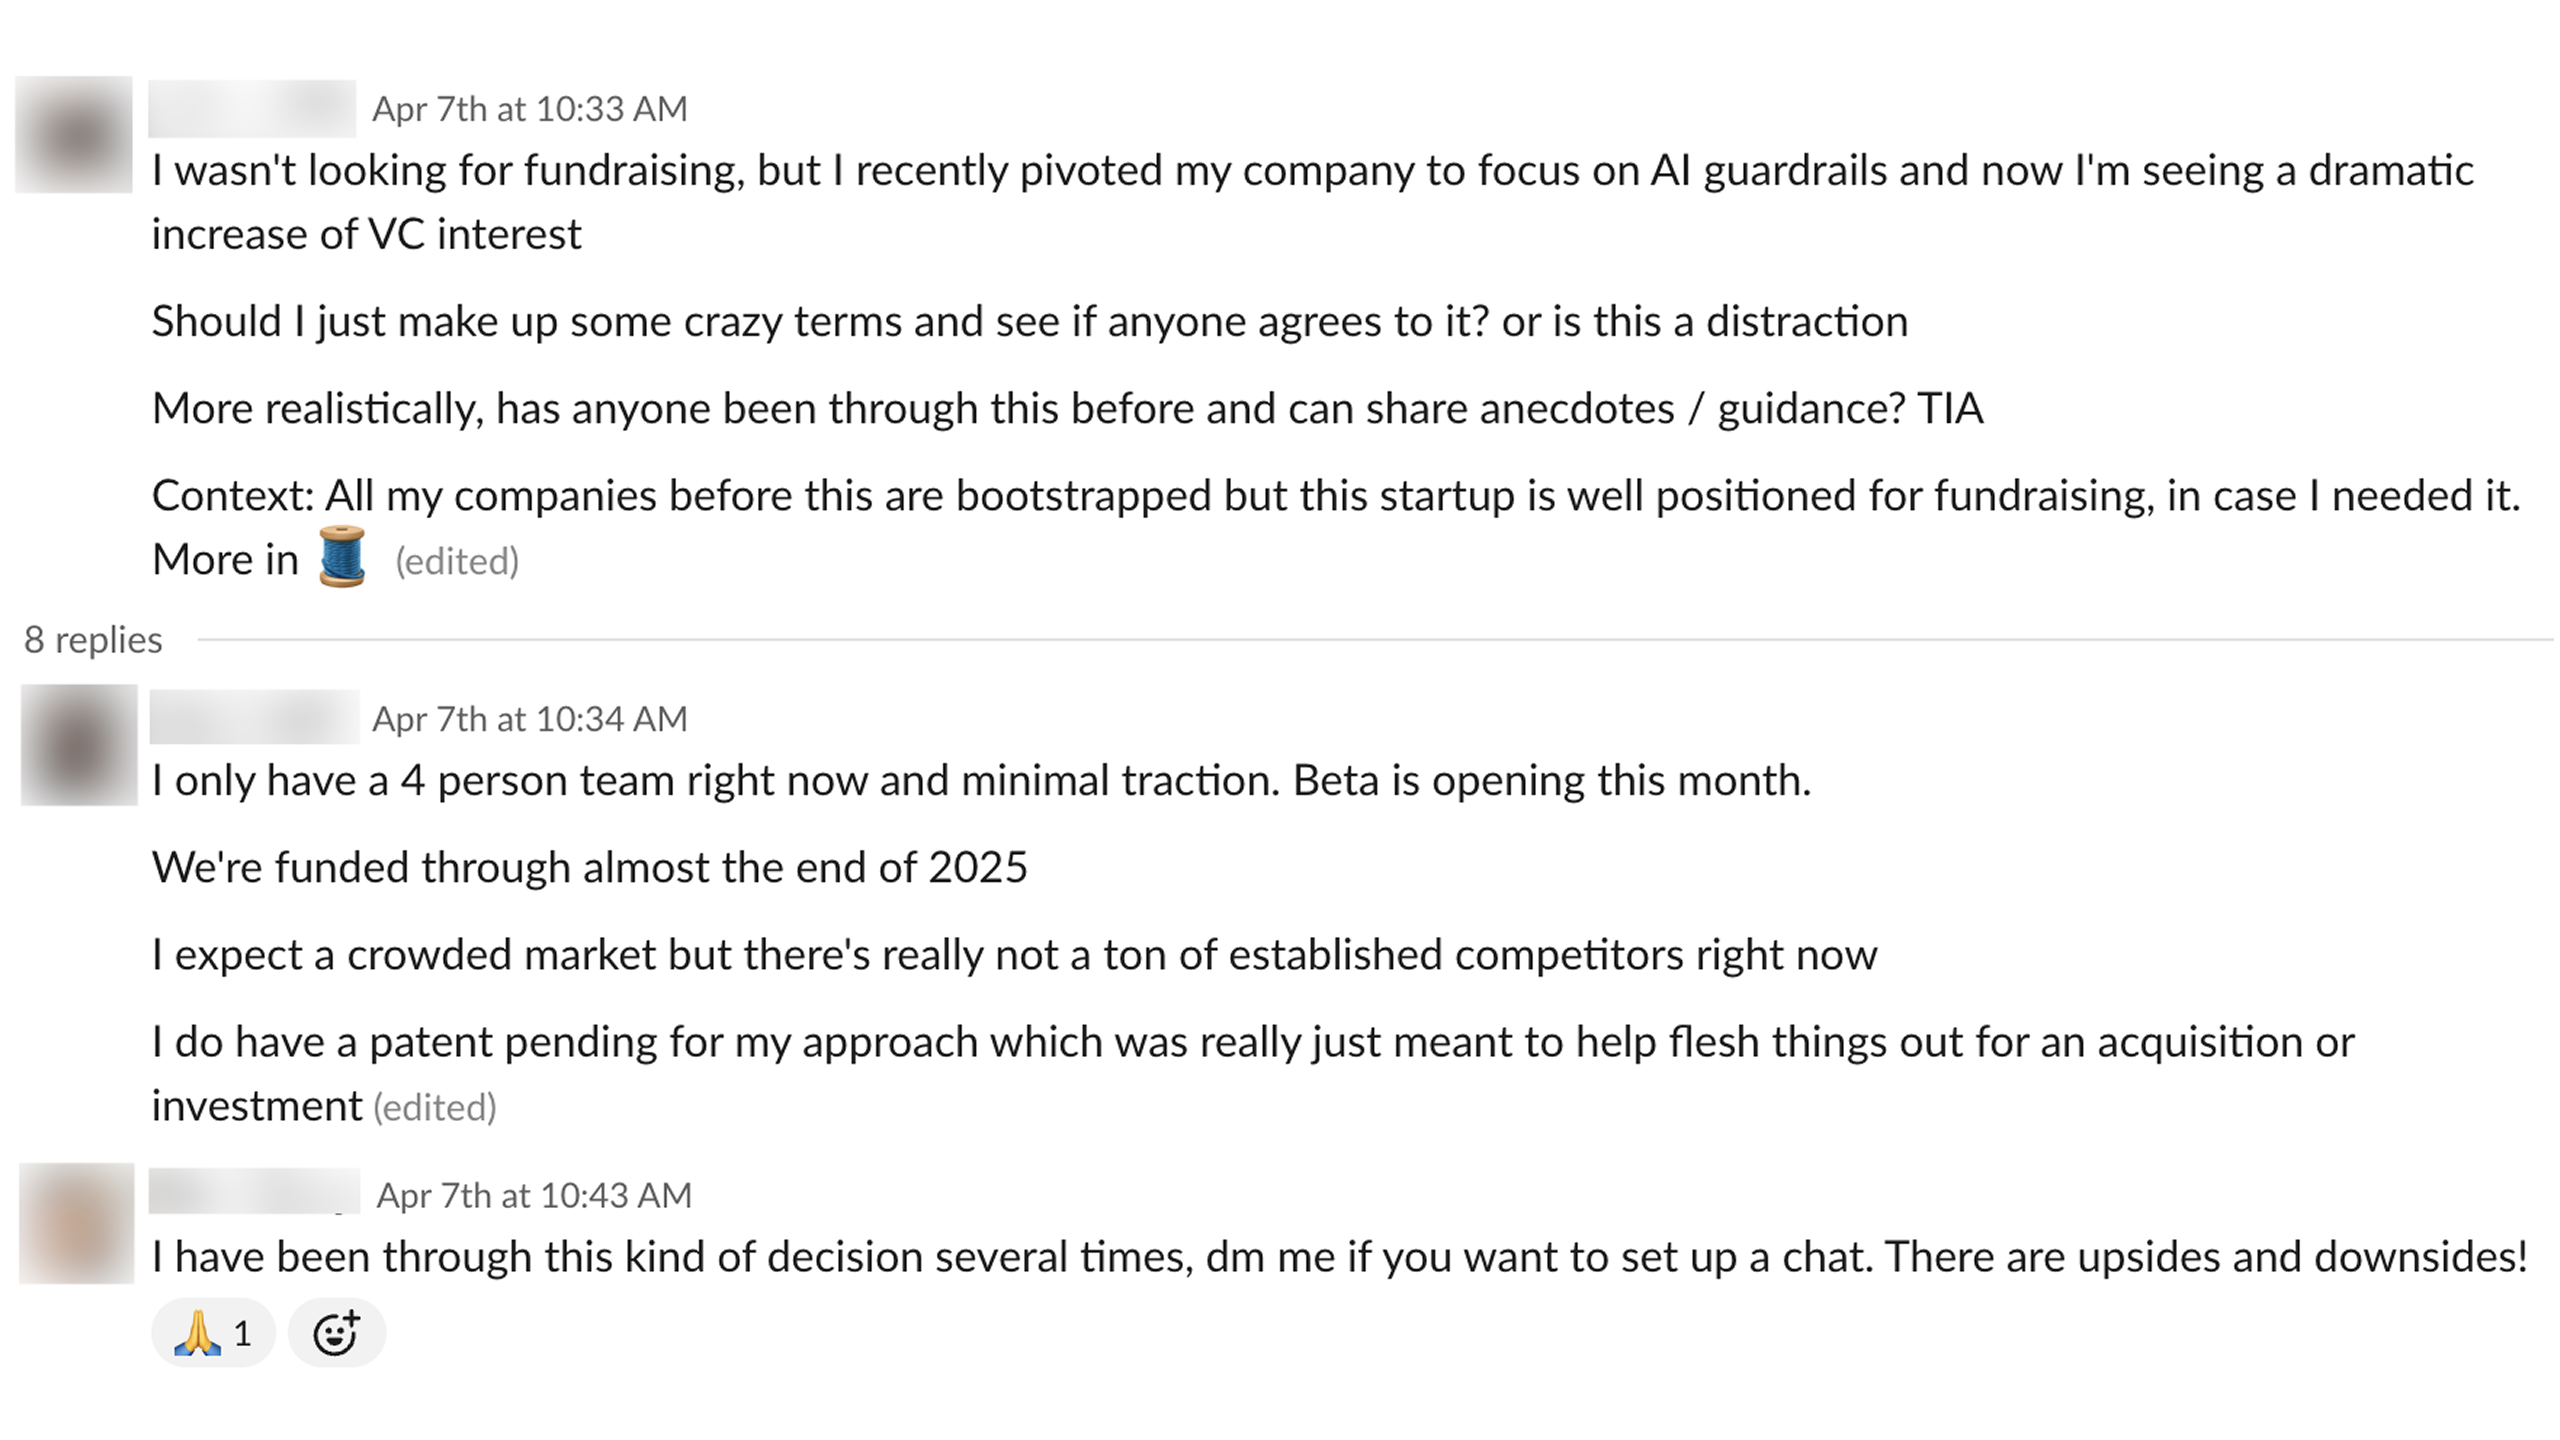Select the sender name on 10:34 AM reply
The width and height of the screenshot is (2560, 1440).
tap(254, 717)
